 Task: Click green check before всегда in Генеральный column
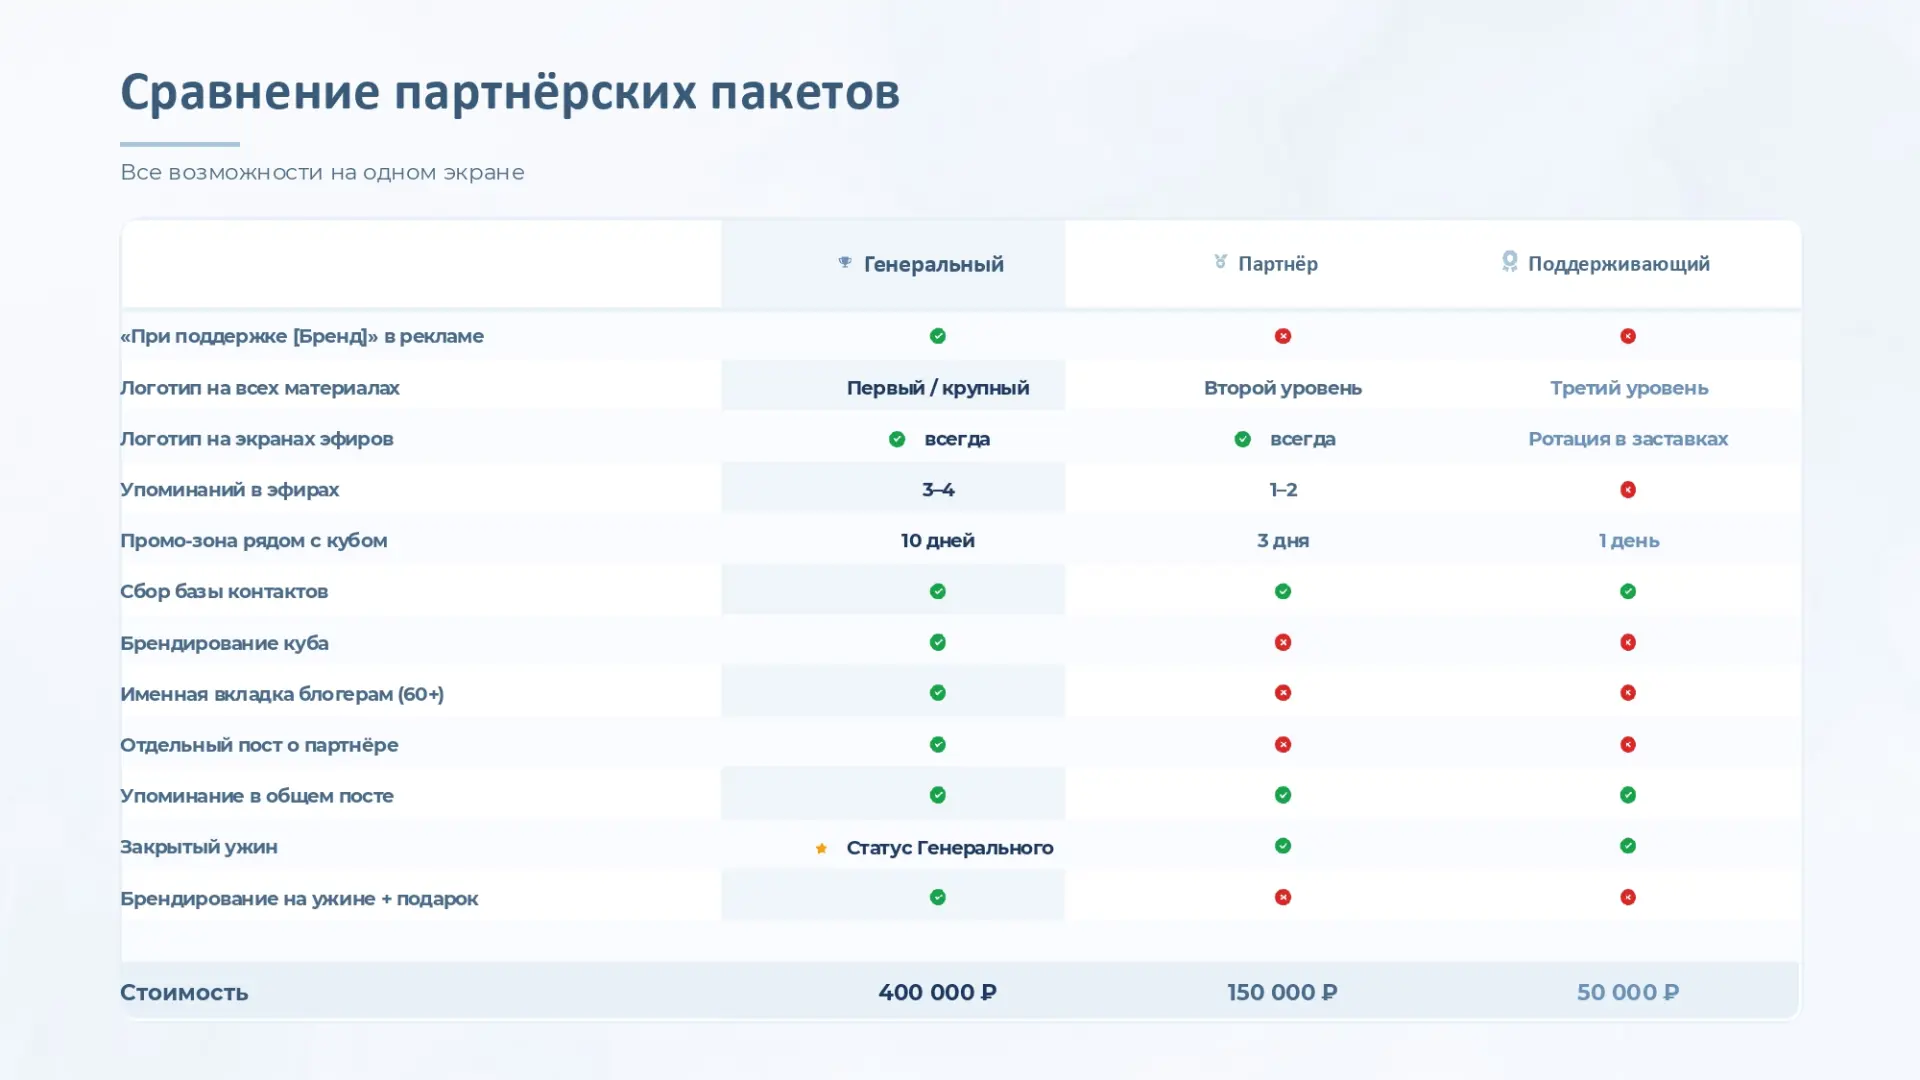pyautogui.click(x=897, y=439)
